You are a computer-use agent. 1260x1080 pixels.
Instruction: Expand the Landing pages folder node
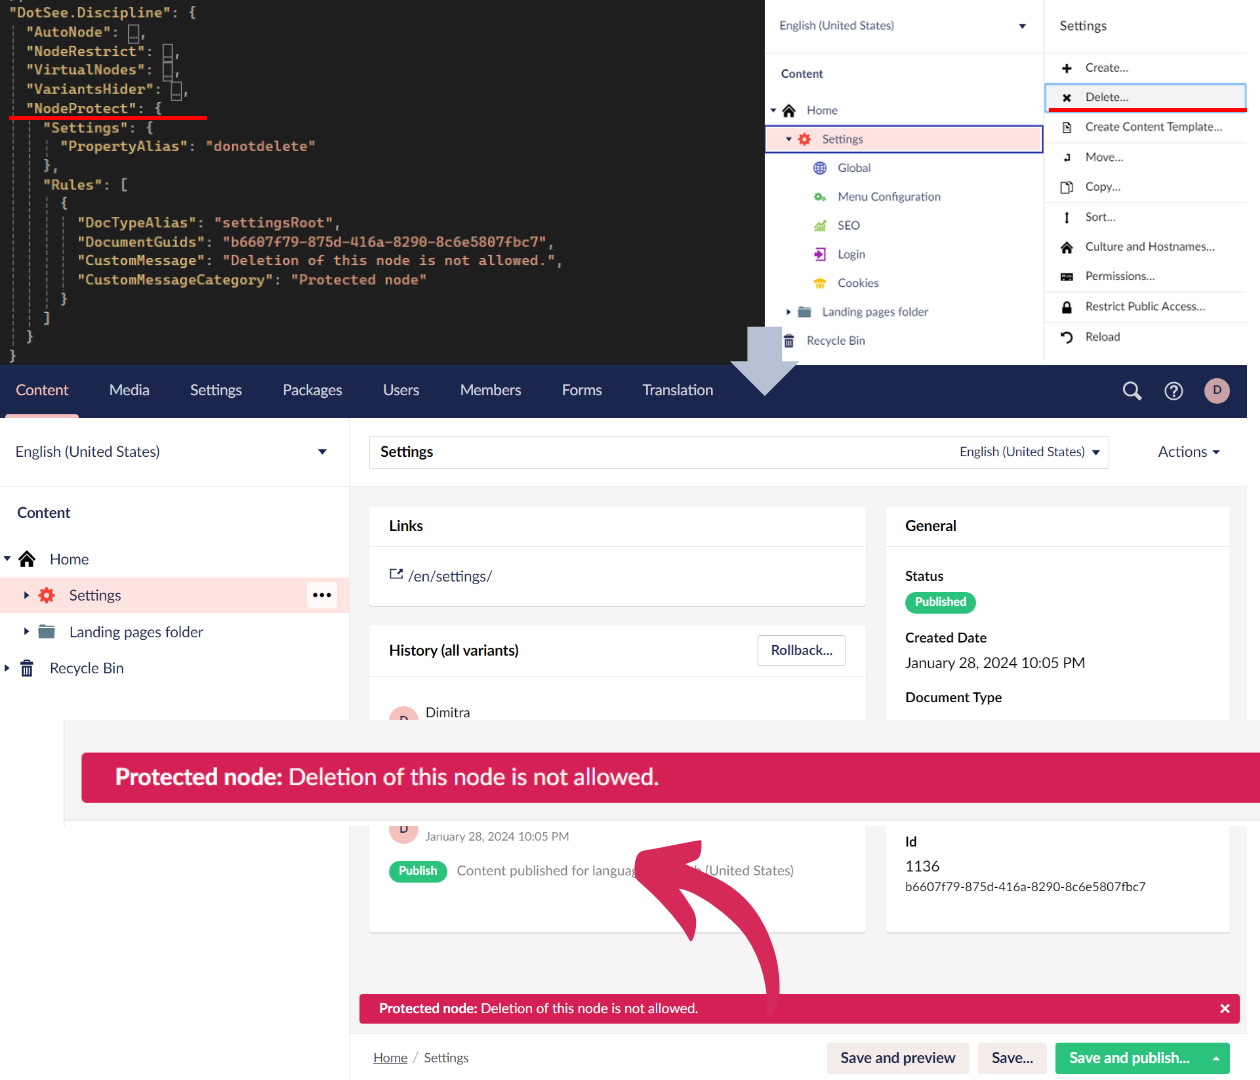click(26, 632)
